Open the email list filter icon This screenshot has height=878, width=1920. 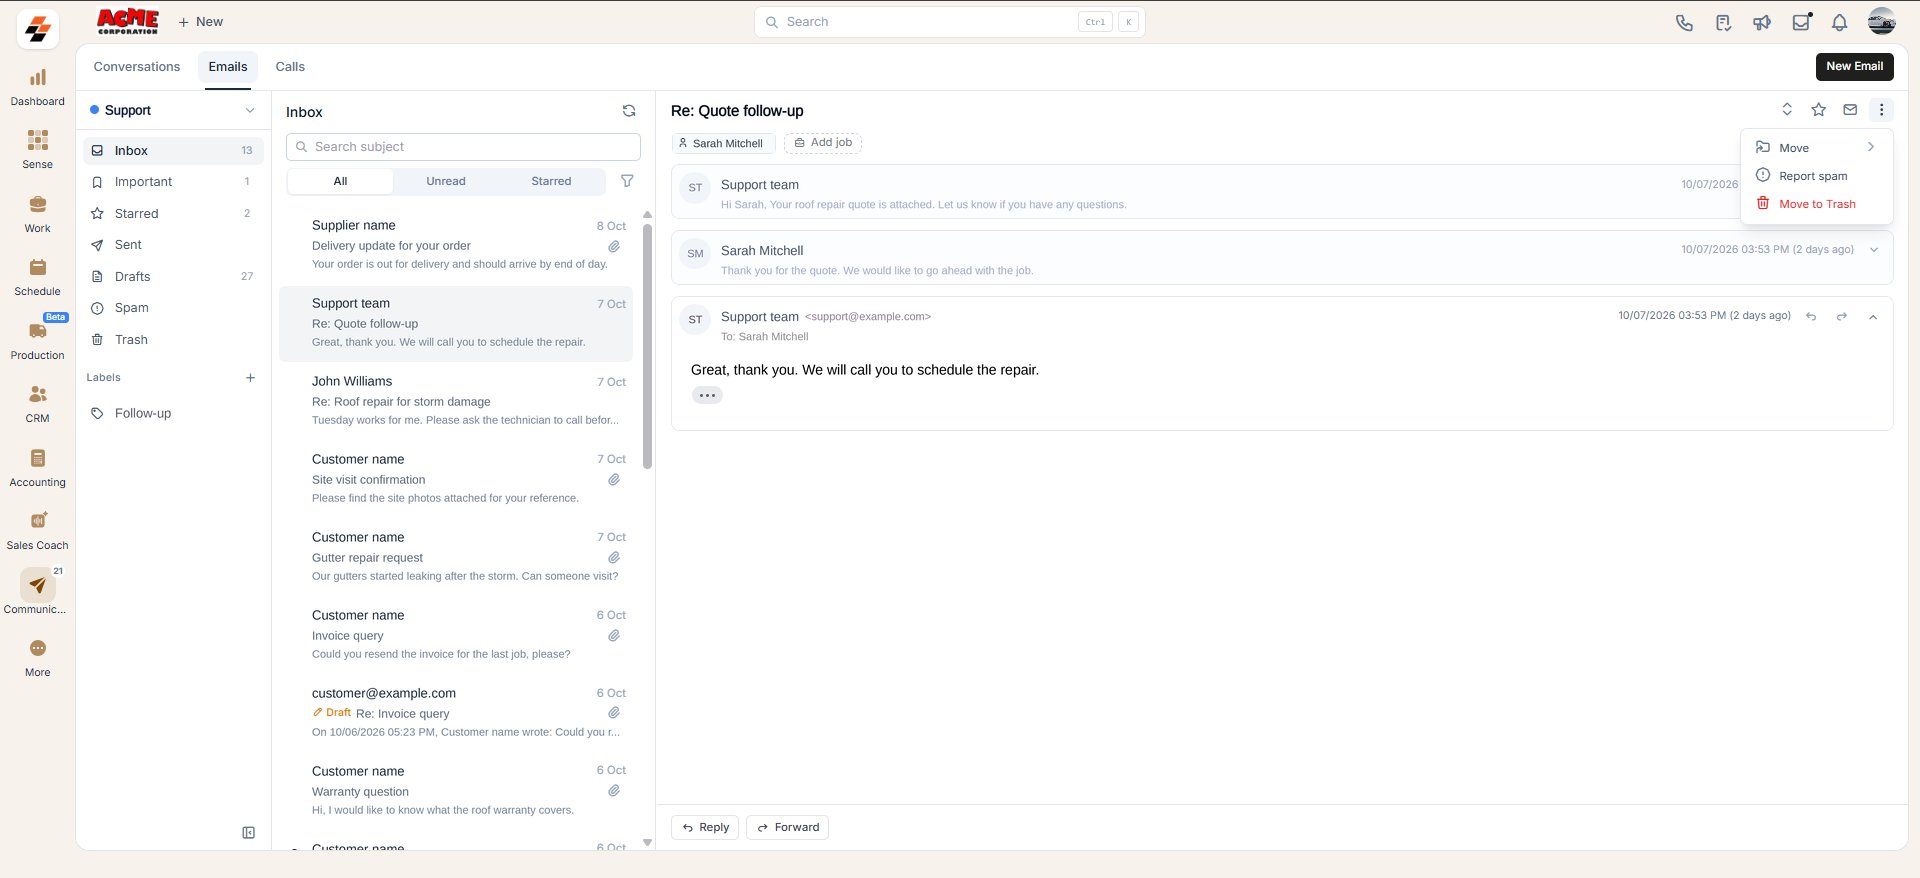tap(627, 181)
